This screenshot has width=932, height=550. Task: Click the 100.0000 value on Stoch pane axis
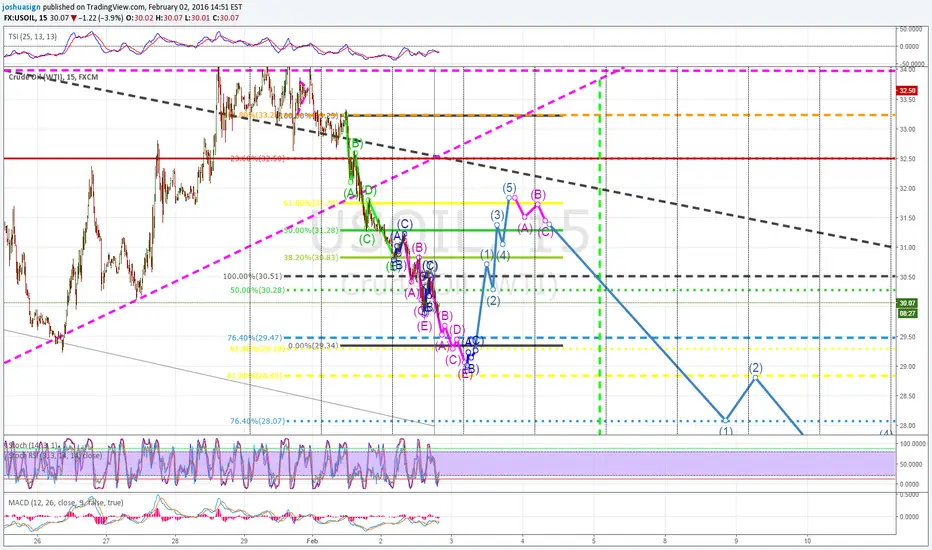tap(912, 444)
